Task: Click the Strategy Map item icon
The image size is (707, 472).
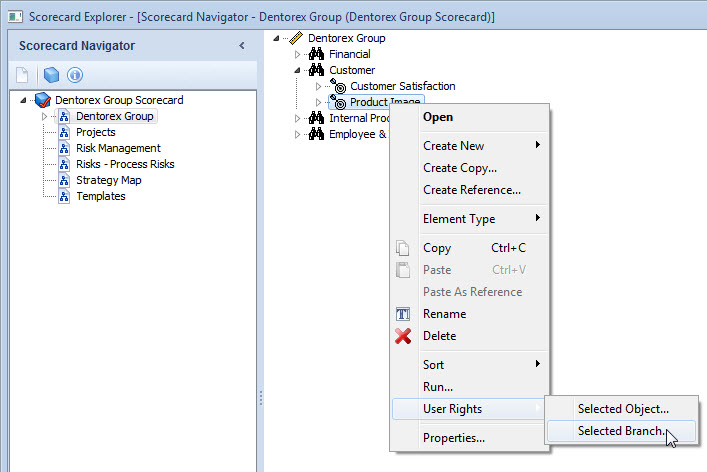Action: coord(64,180)
